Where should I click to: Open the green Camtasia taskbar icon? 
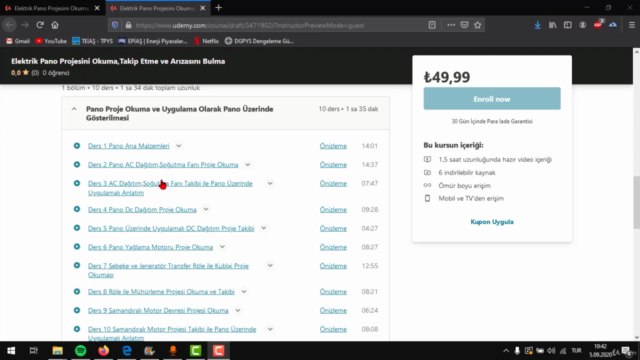coord(196,351)
